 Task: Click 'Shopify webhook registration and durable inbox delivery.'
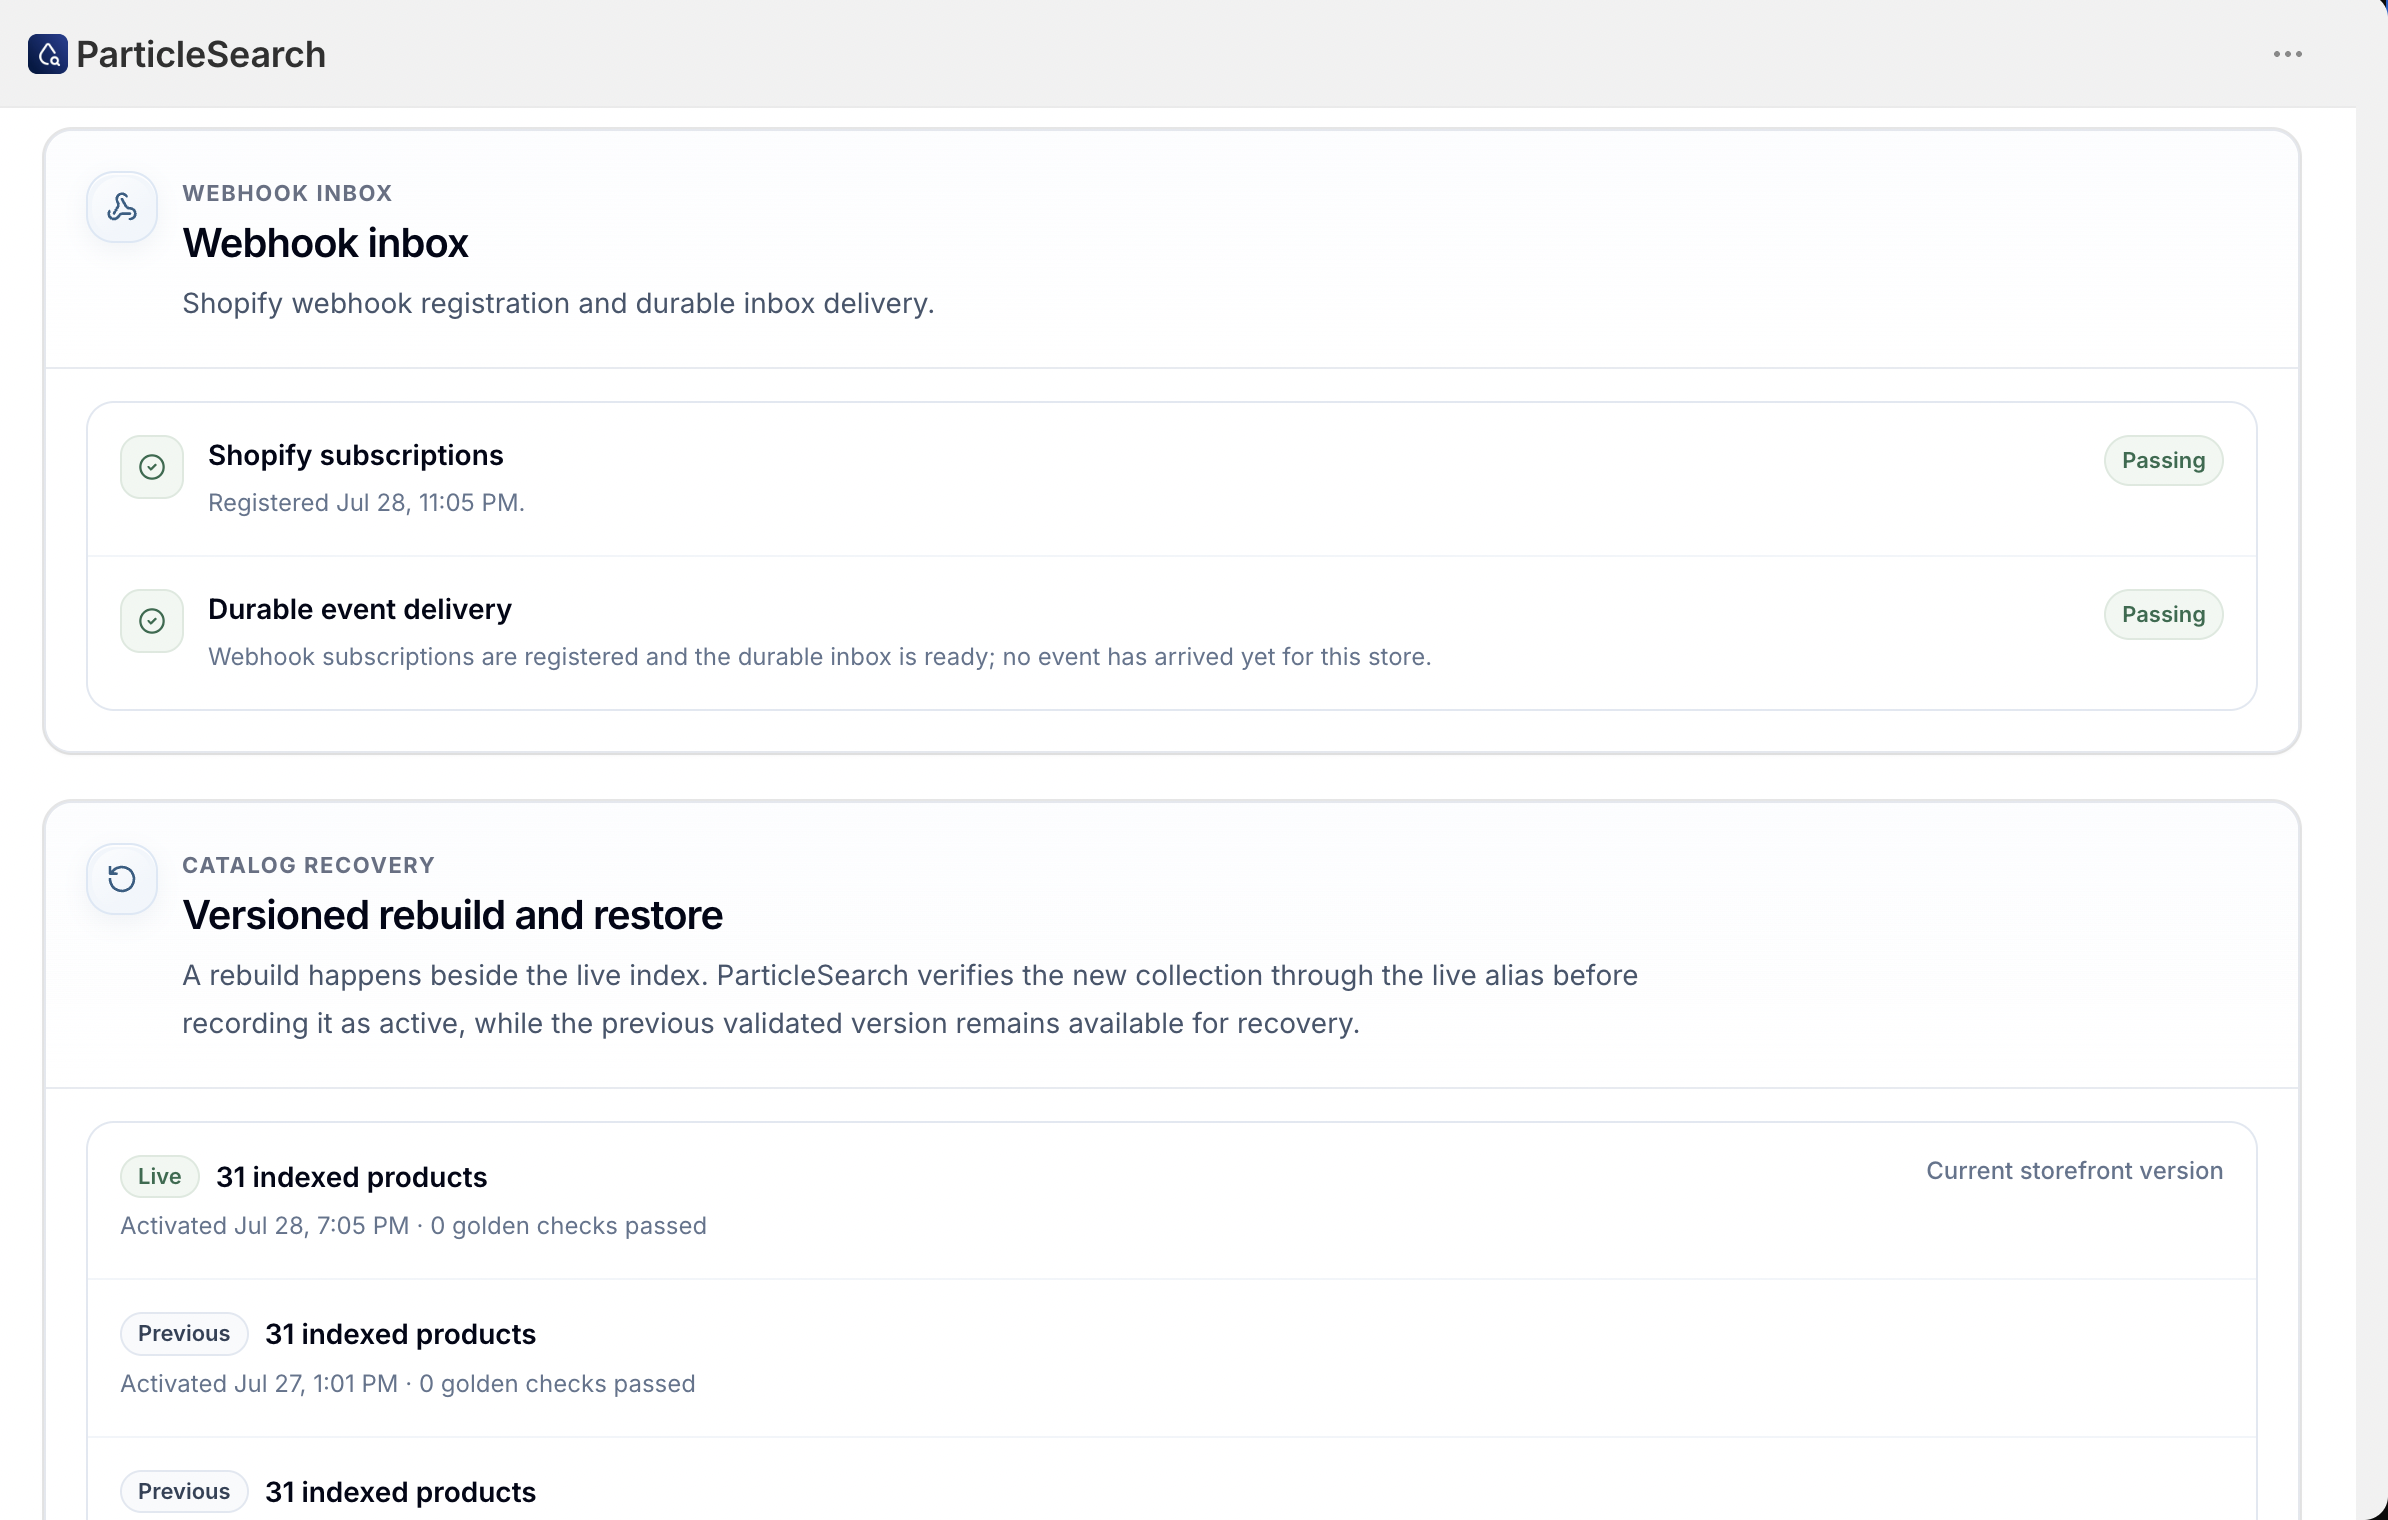click(x=558, y=303)
